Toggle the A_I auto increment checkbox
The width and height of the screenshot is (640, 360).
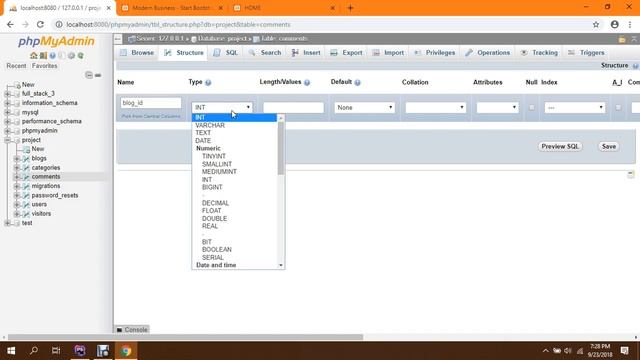click(618, 107)
